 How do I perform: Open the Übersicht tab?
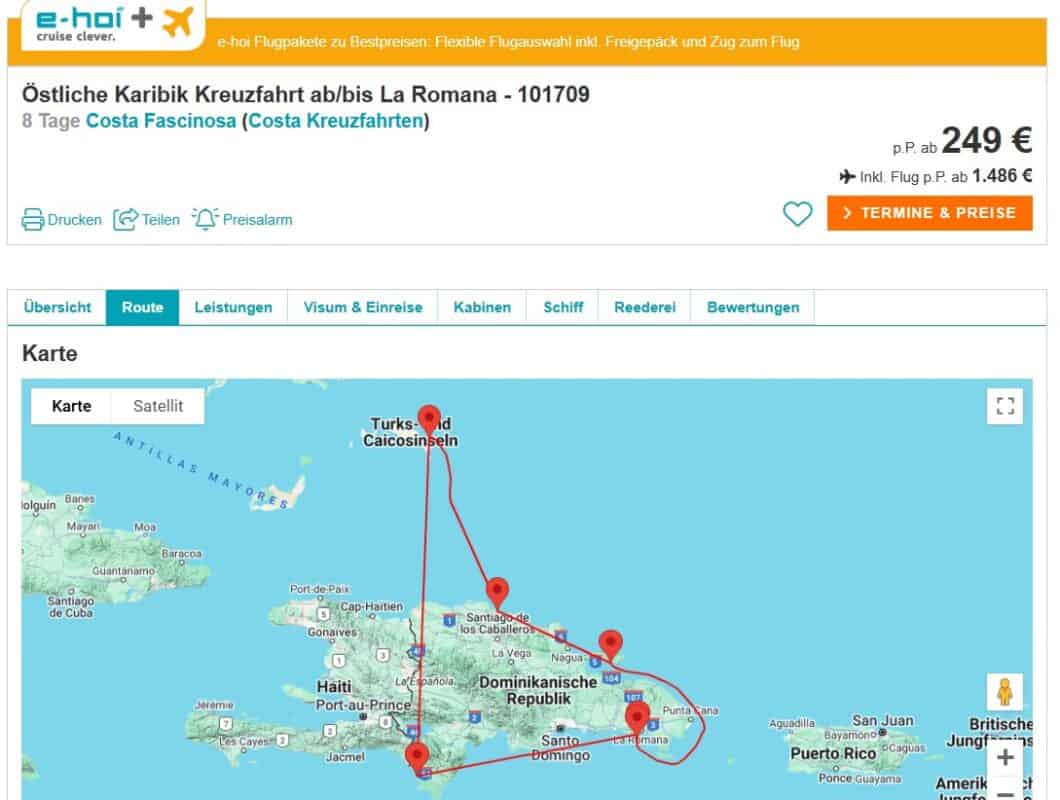(x=57, y=308)
